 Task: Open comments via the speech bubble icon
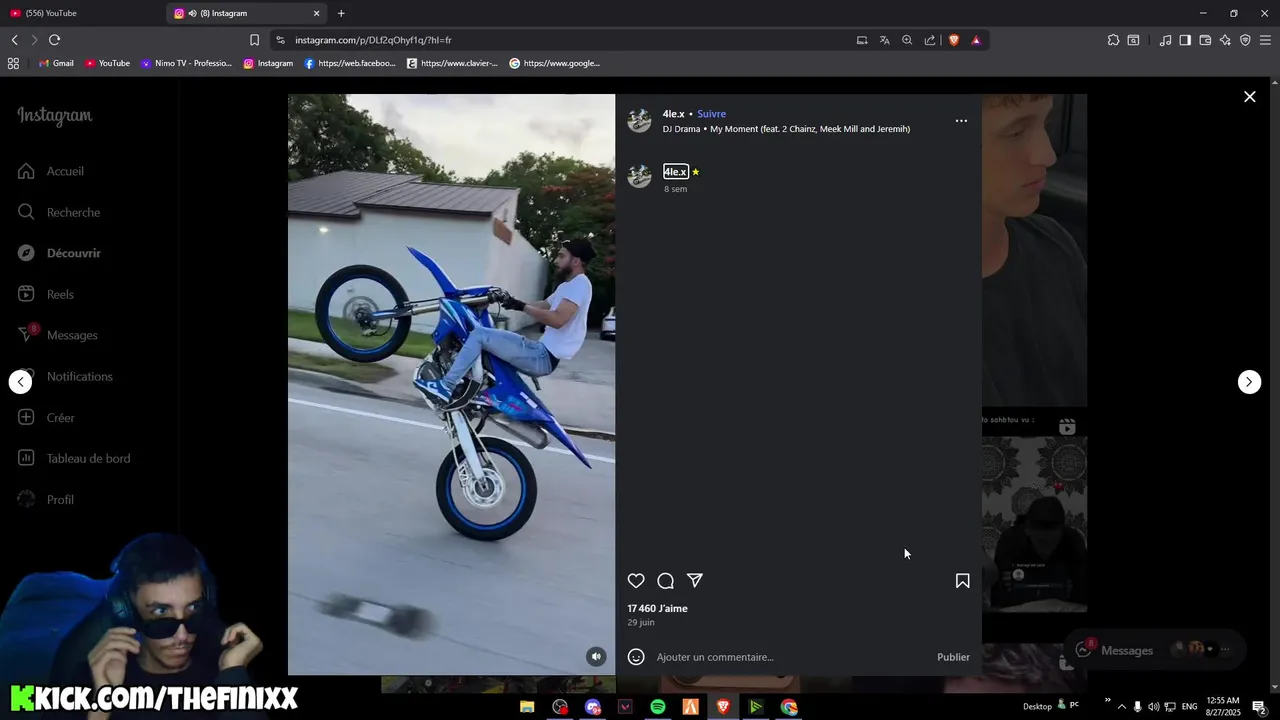coord(665,581)
